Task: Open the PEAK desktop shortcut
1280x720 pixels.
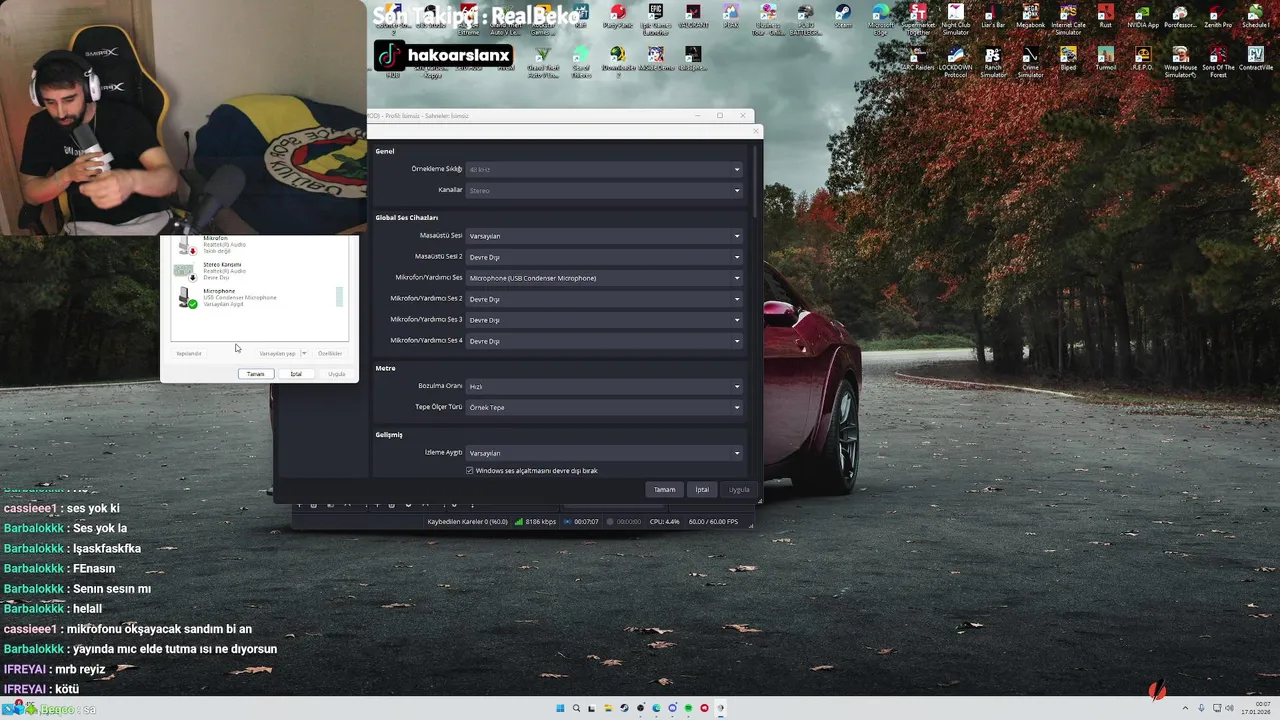Action: coord(731,18)
